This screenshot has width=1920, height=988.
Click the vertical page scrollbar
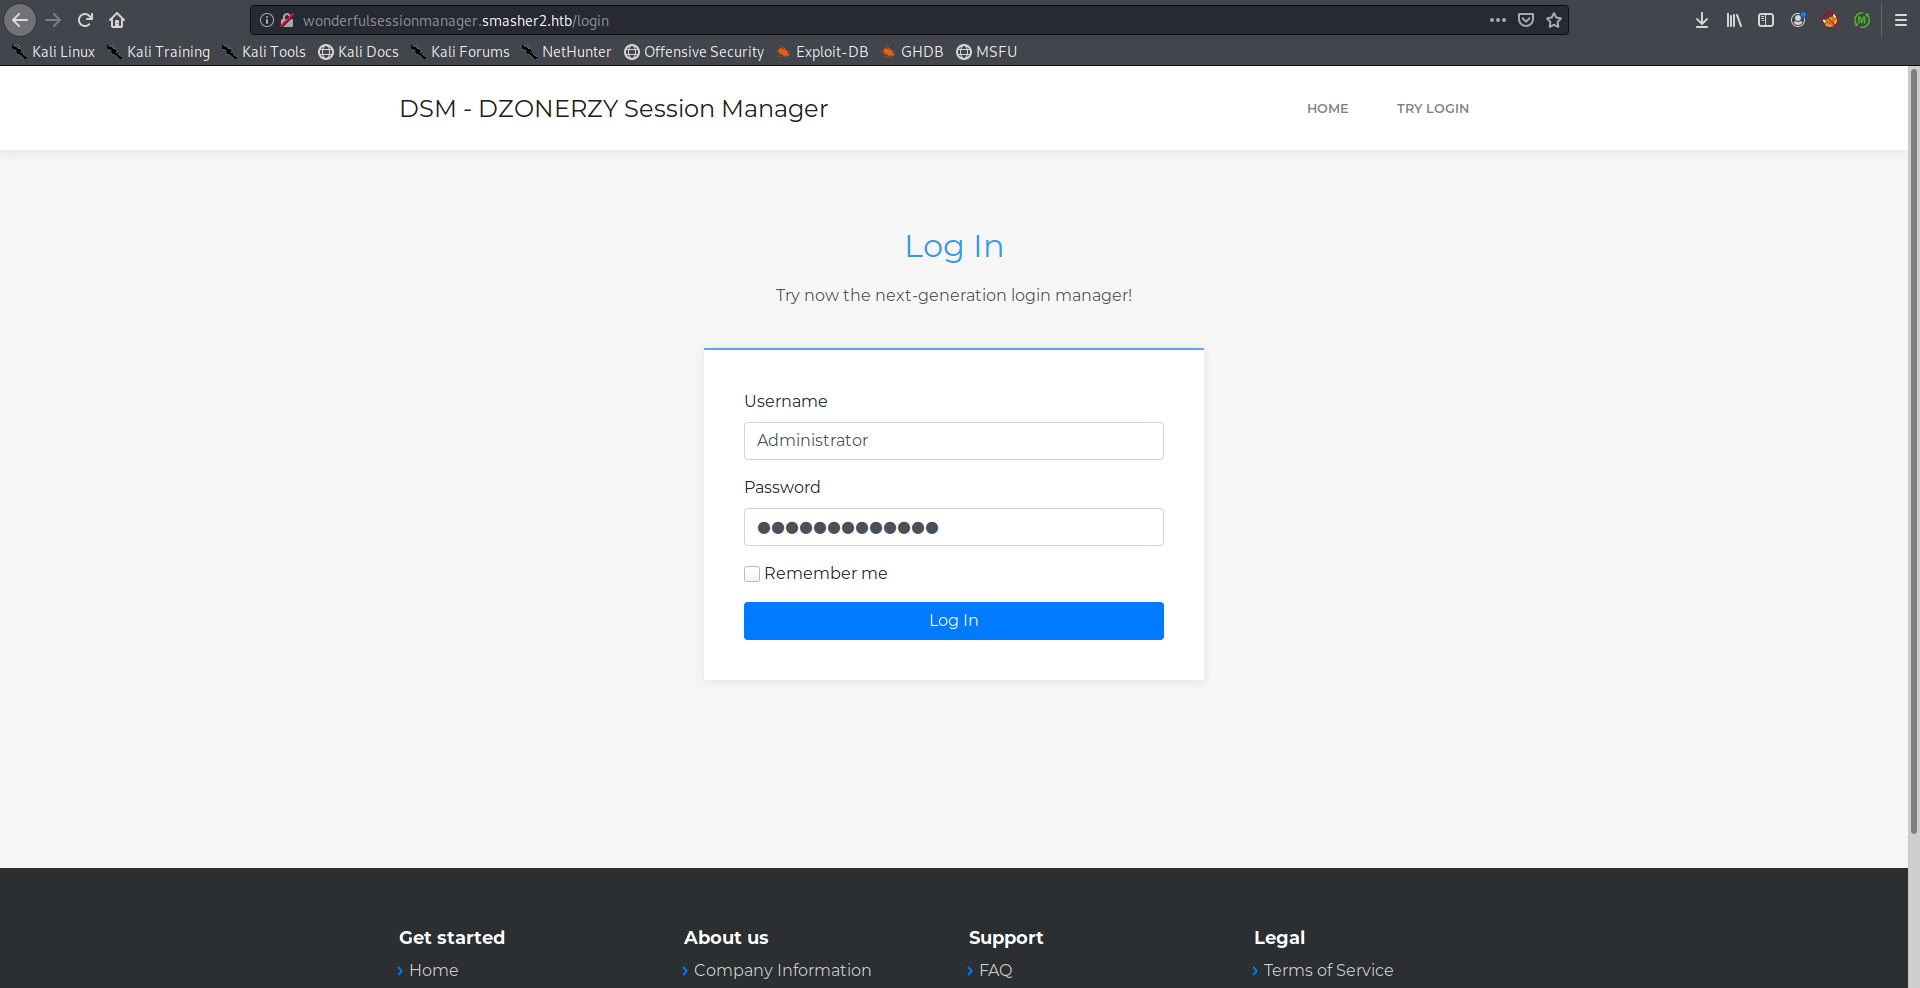[x=1914, y=450]
